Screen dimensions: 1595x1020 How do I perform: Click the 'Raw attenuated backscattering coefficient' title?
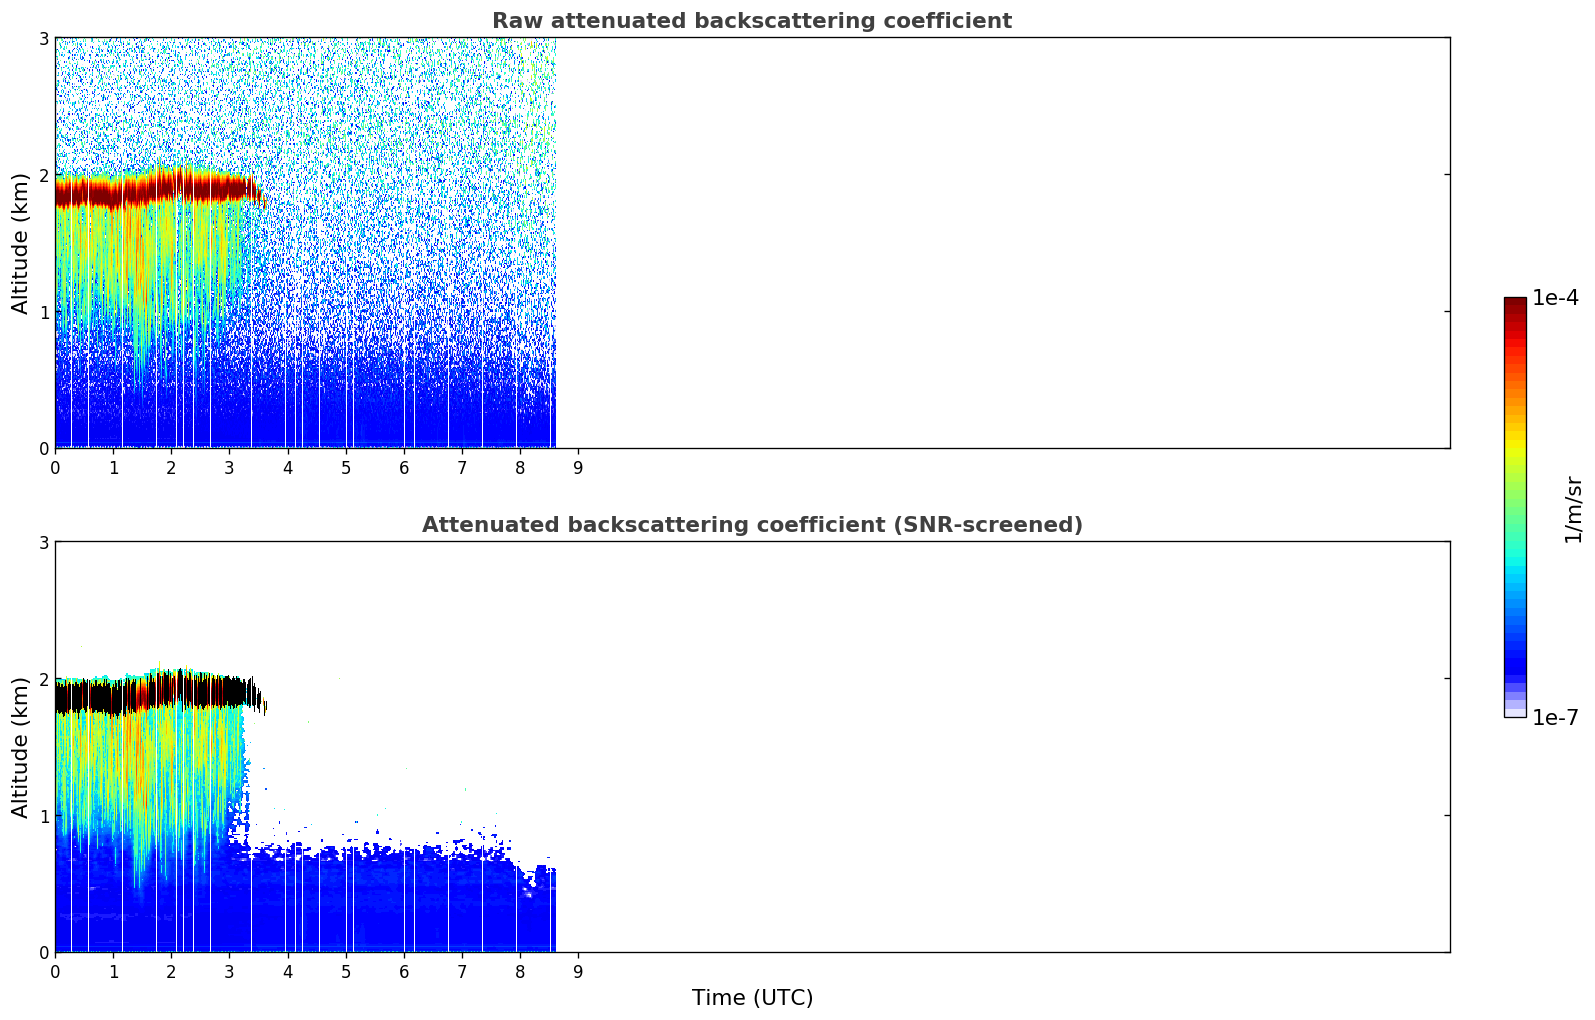pyautogui.click(x=752, y=21)
